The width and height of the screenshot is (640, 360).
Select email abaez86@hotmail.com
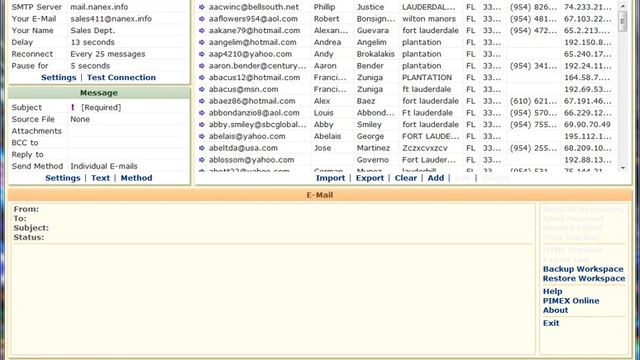tap(252, 101)
